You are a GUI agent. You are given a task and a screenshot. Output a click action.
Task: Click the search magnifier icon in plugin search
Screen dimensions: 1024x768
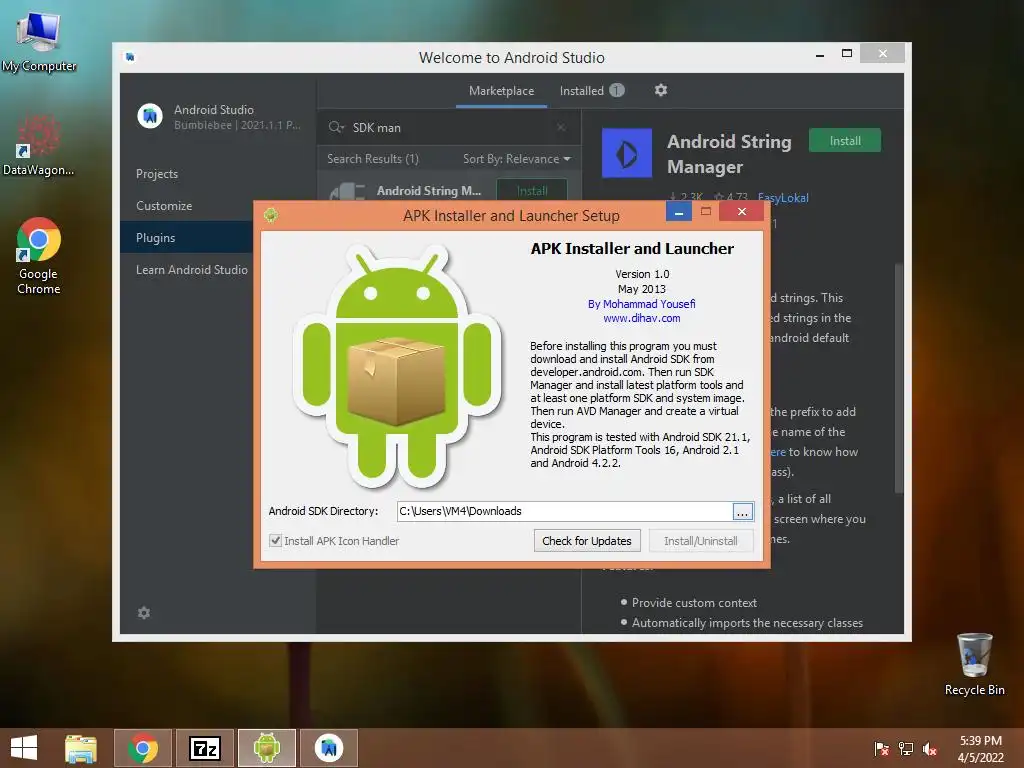tap(336, 127)
